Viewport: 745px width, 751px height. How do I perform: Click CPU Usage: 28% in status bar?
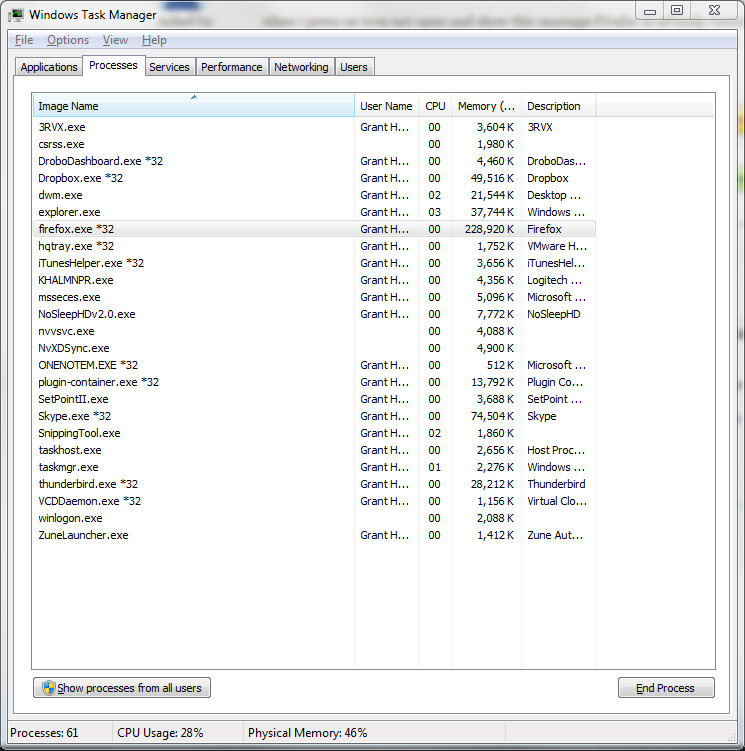click(x=160, y=733)
